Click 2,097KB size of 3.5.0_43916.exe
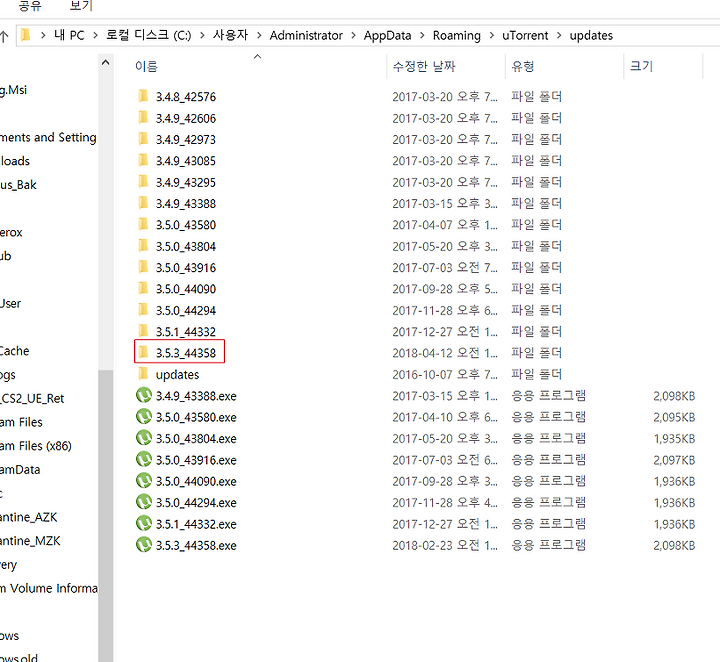The height and width of the screenshot is (662, 720). click(674, 460)
